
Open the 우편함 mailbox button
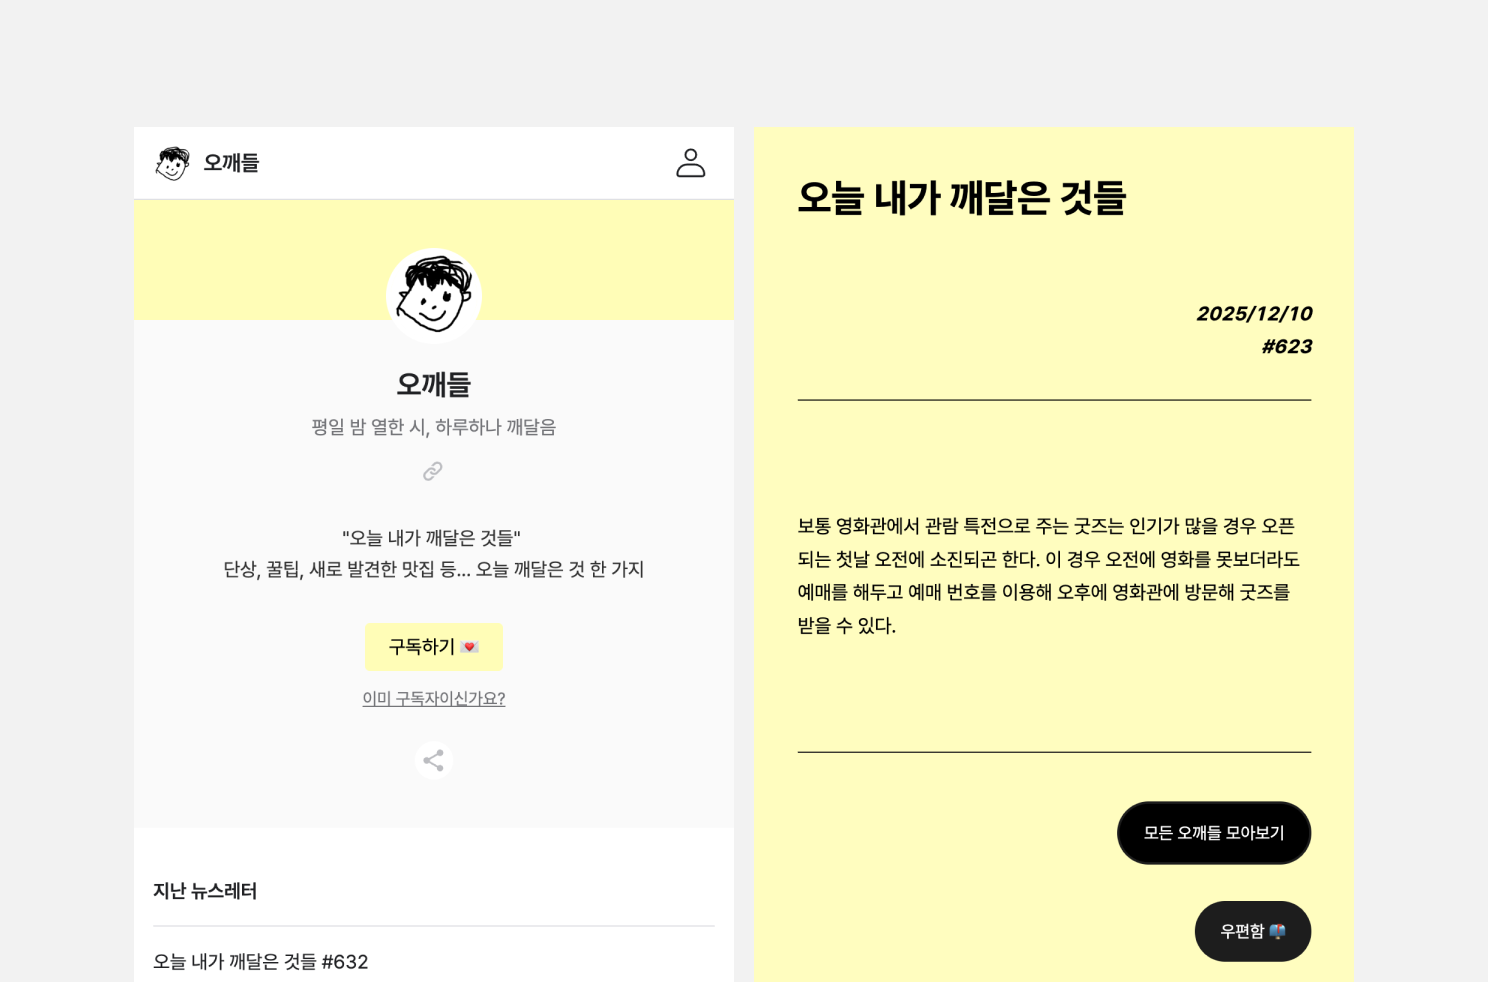coord(1252,931)
